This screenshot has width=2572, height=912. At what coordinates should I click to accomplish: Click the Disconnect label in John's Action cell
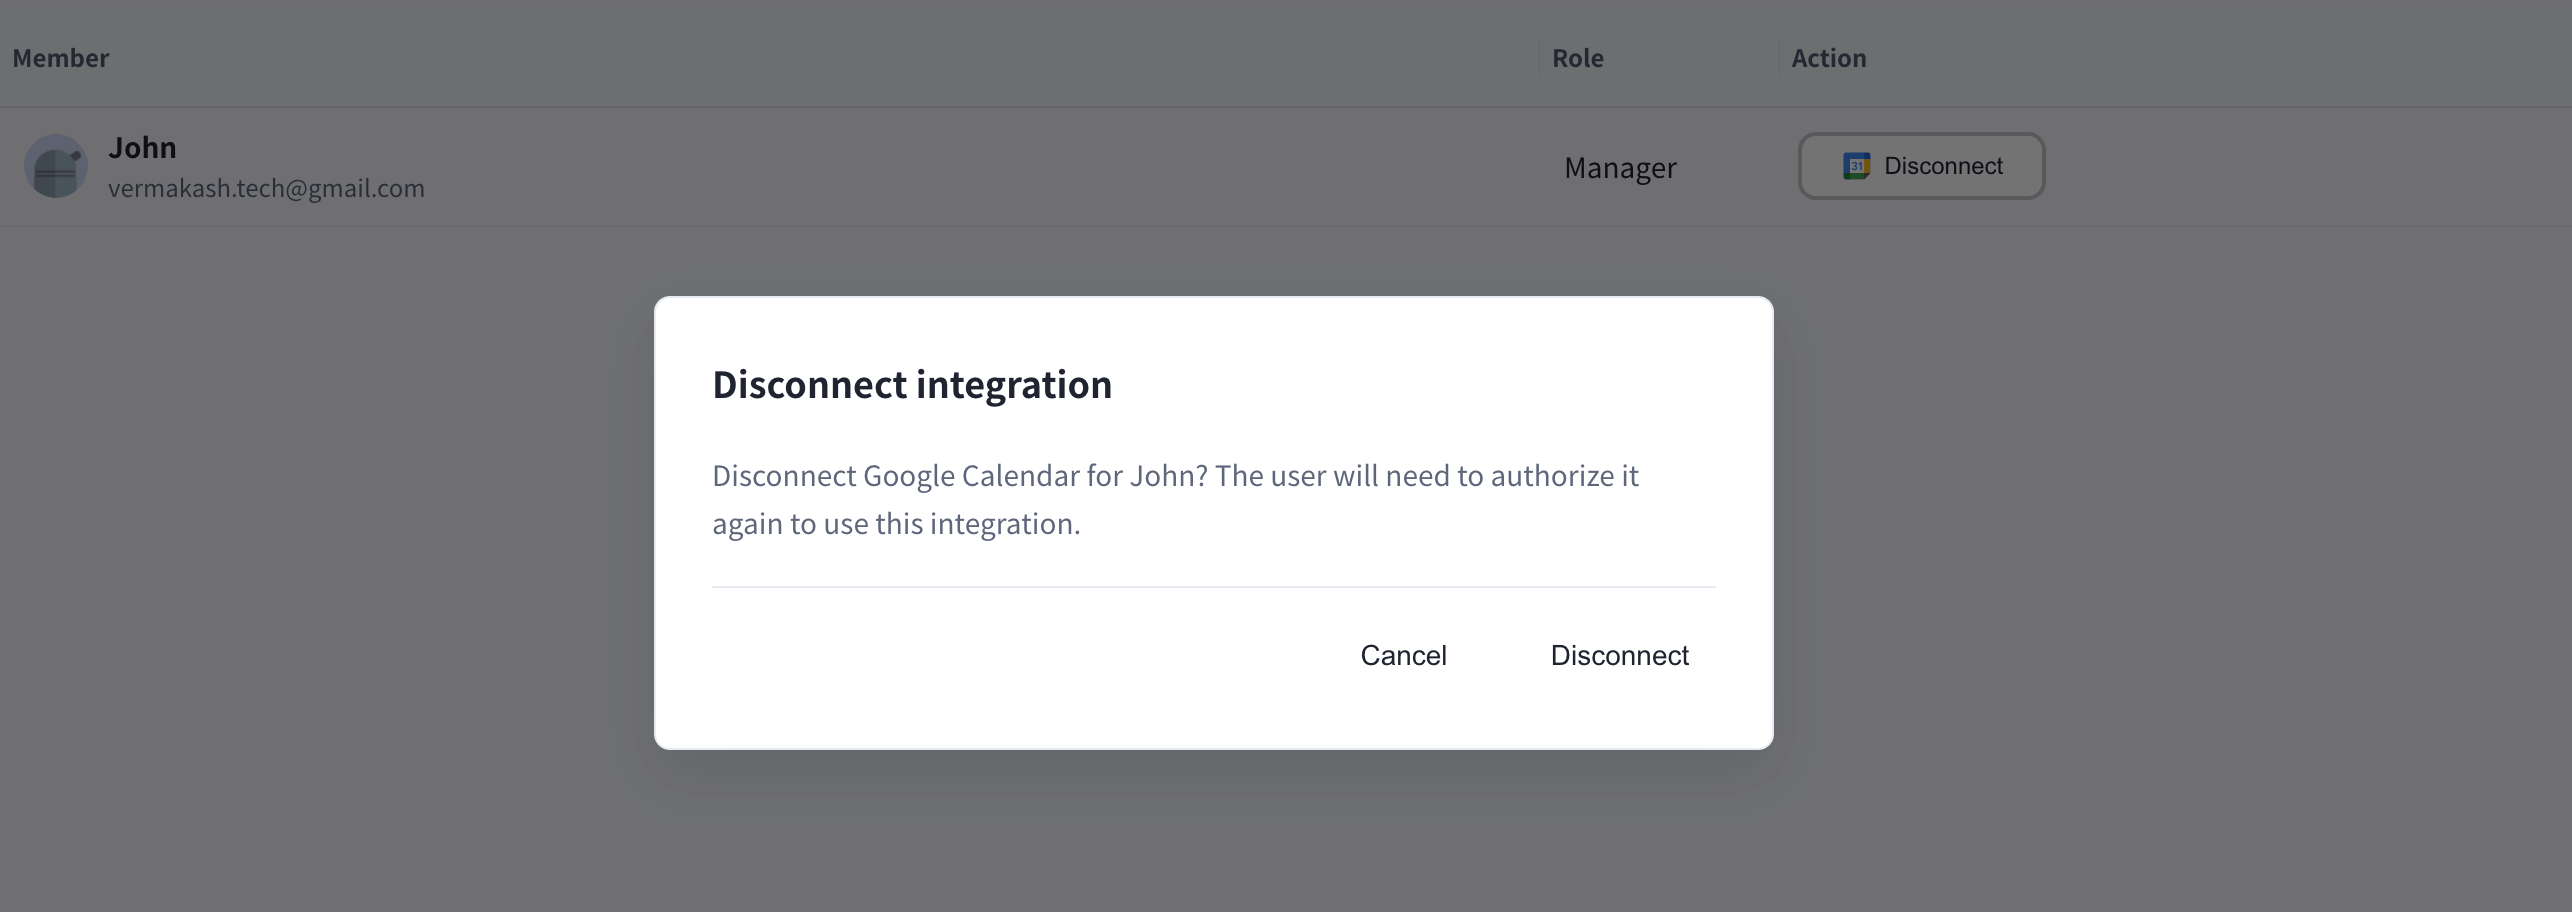[x=1943, y=166]
